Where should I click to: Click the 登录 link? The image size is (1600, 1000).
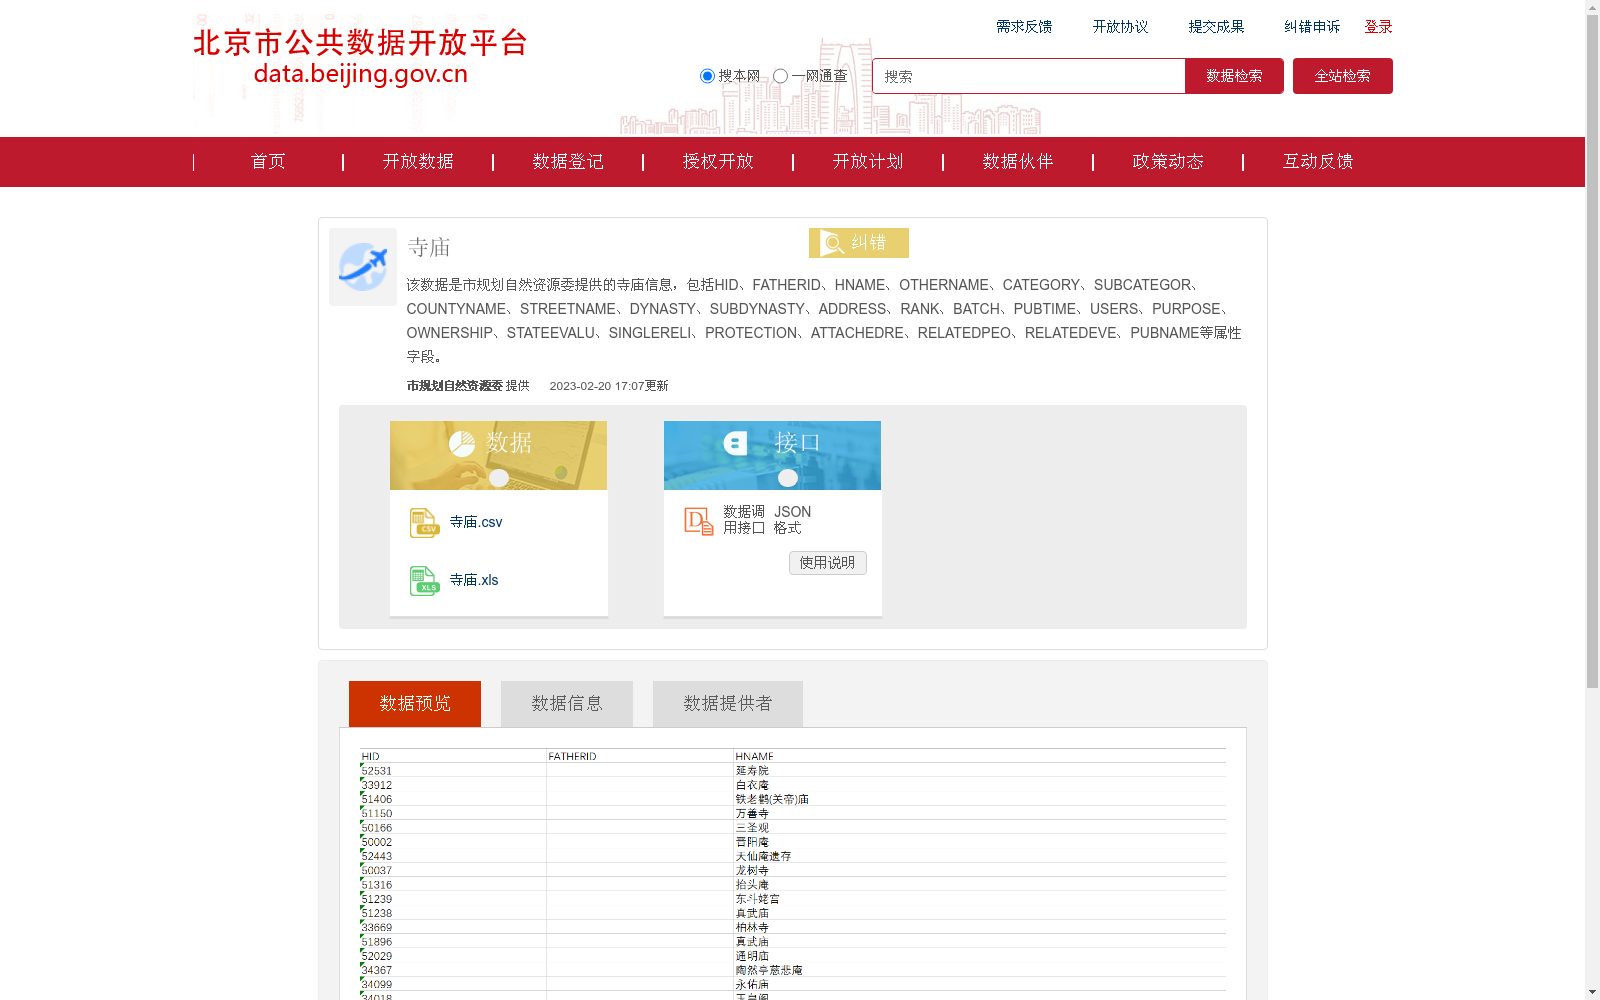coord(1378,27)
